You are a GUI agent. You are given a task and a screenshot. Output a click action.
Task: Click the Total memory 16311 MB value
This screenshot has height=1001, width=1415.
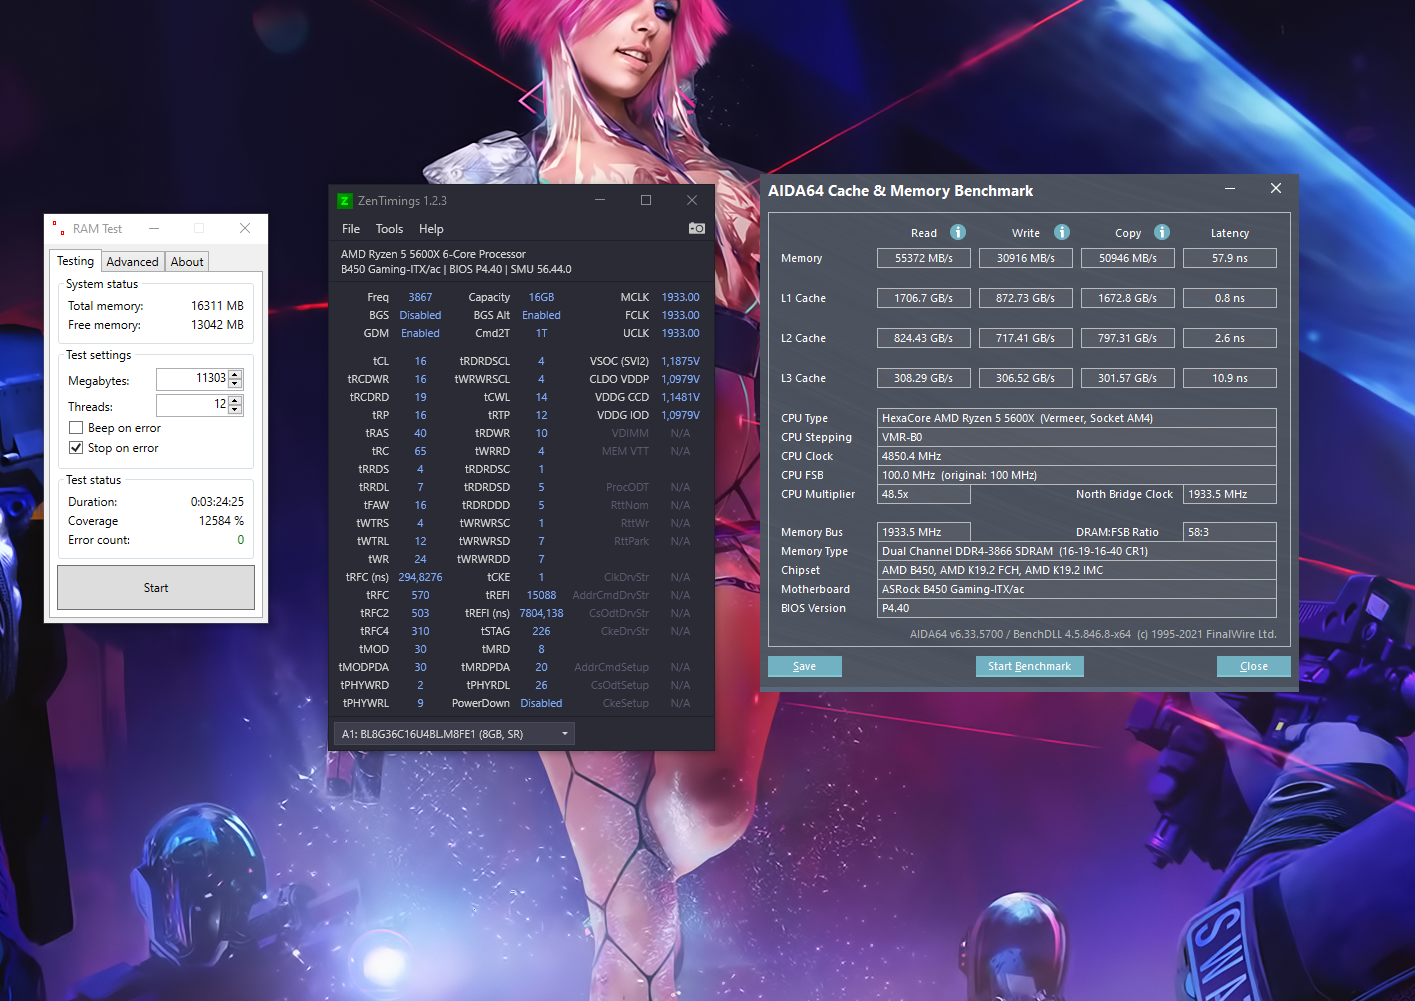coord(217,306)
